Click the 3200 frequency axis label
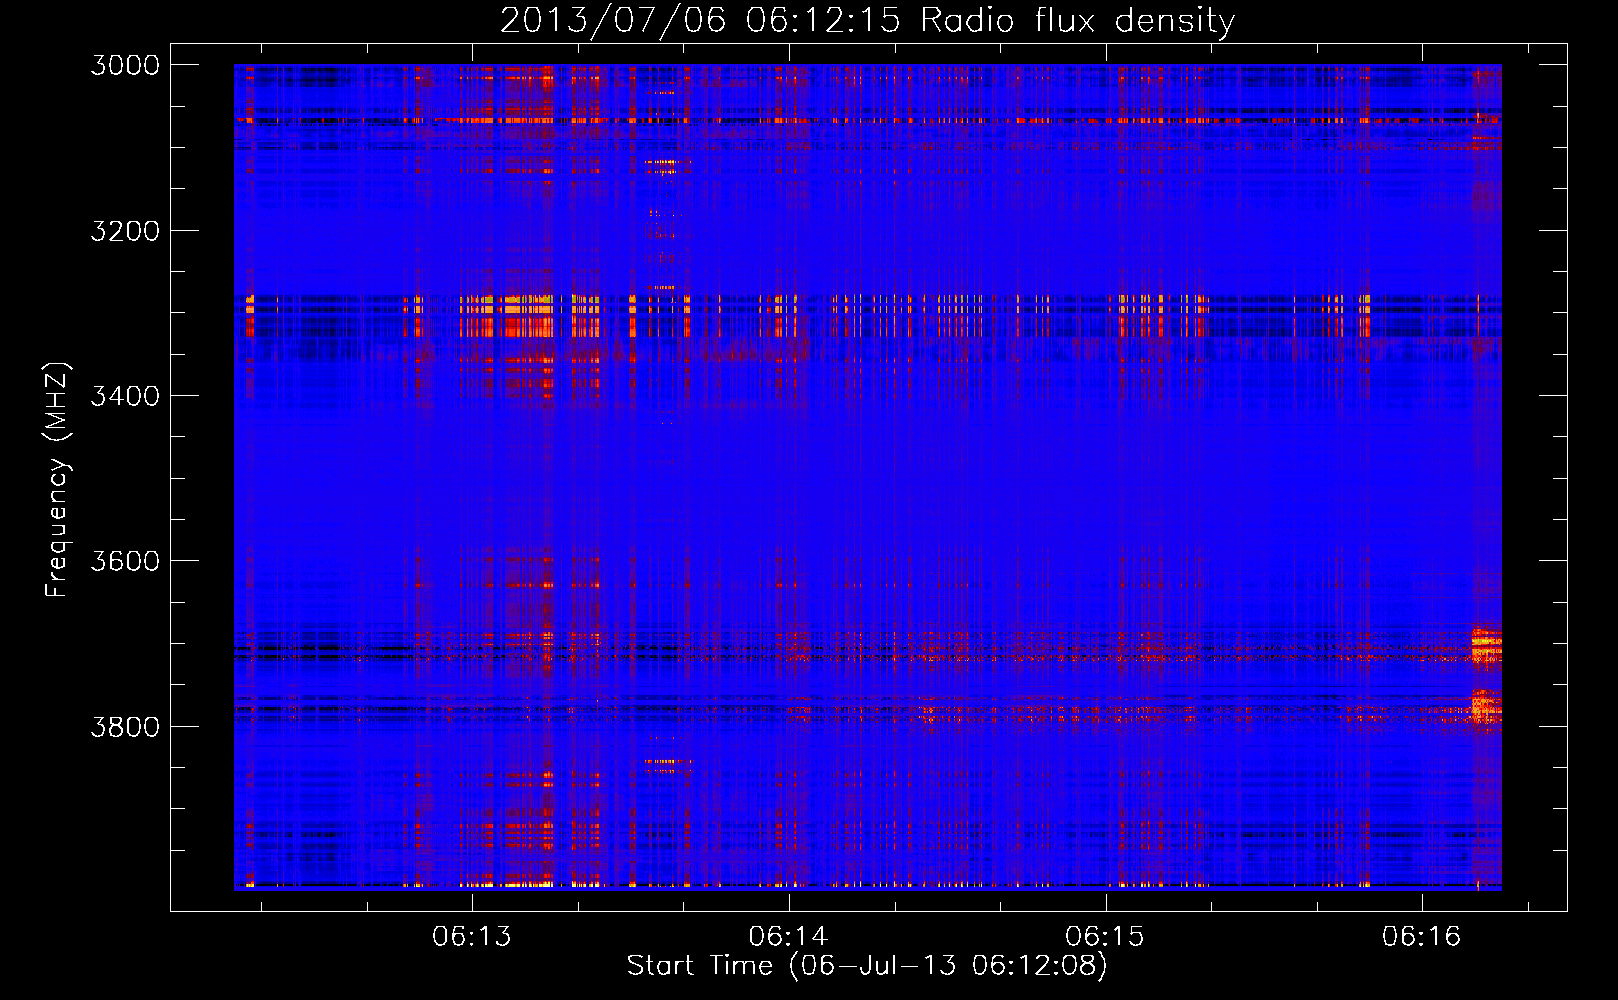The width and height of the screenshot is (1618, 1000). click(x=125, y=231)
